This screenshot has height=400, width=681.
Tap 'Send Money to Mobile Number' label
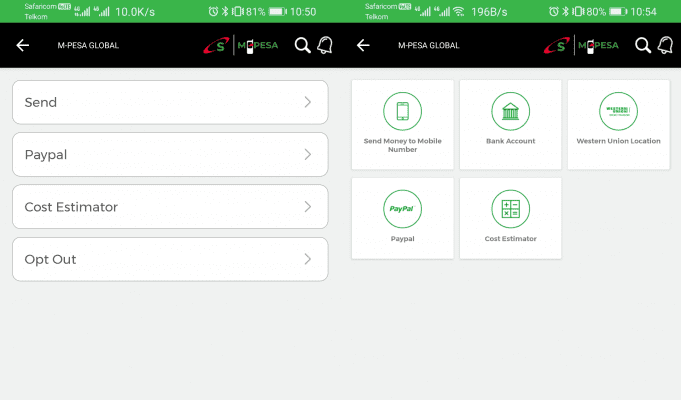pyautogui.click(x=402, y=145)
